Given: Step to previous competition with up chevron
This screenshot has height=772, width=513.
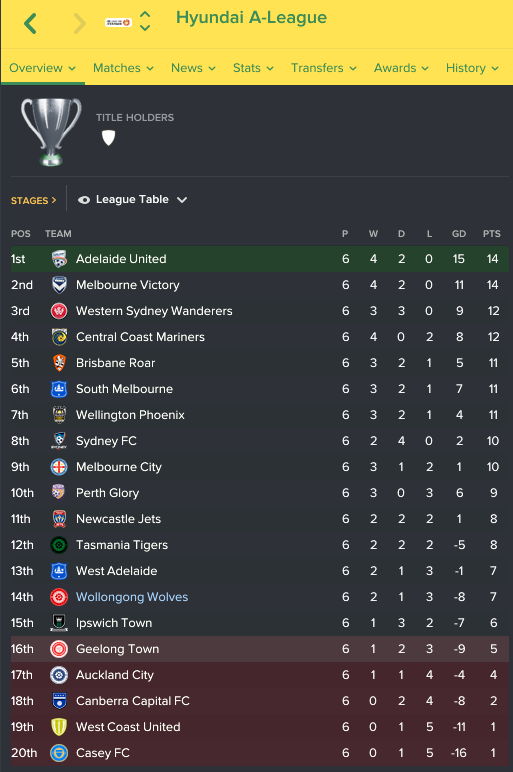Looking at the screenshot, I should (145, 14).
